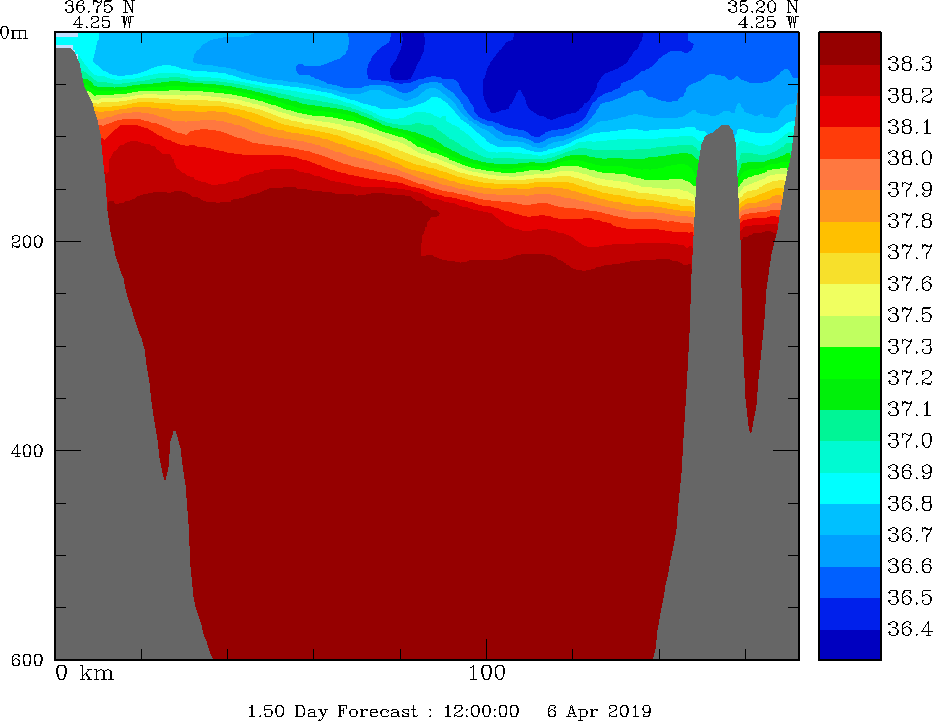Click the 100 distance axis label
Screen dimensions: 933x721
coord(486,673)
